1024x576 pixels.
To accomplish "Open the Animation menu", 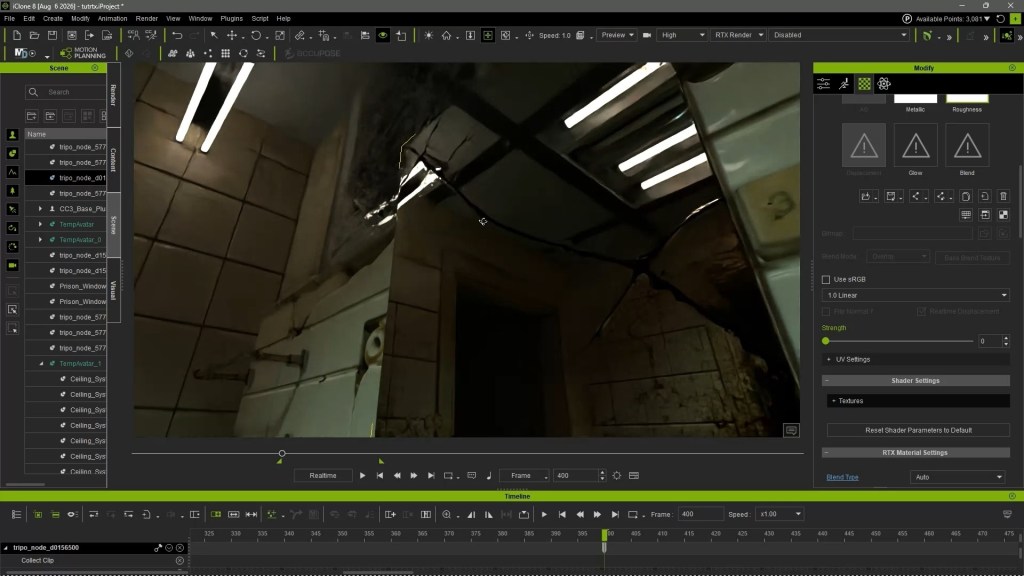I will pos(112,18).
